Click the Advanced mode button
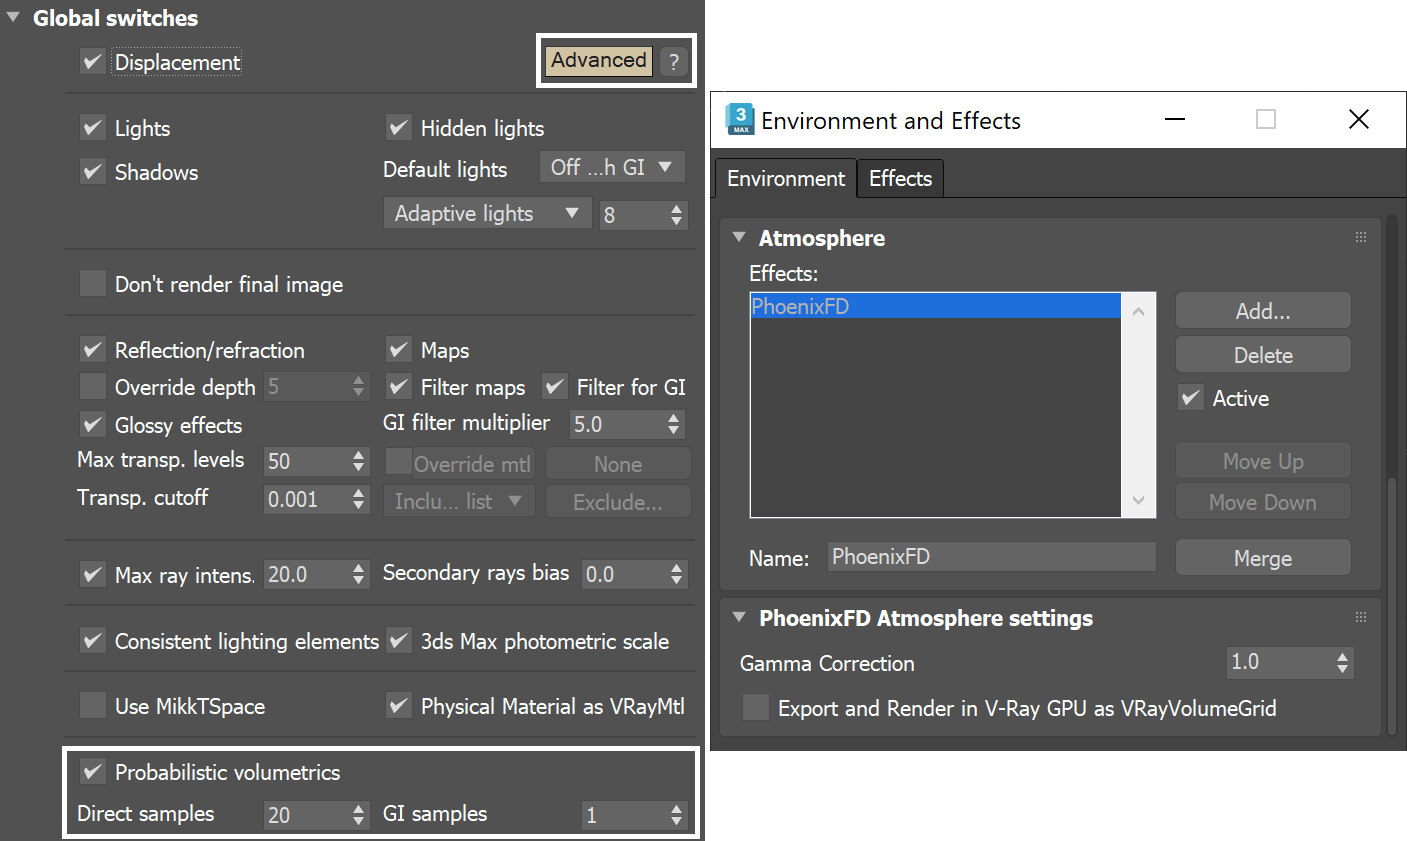Viewport: 1407px width, 841px height. [599, 61]
